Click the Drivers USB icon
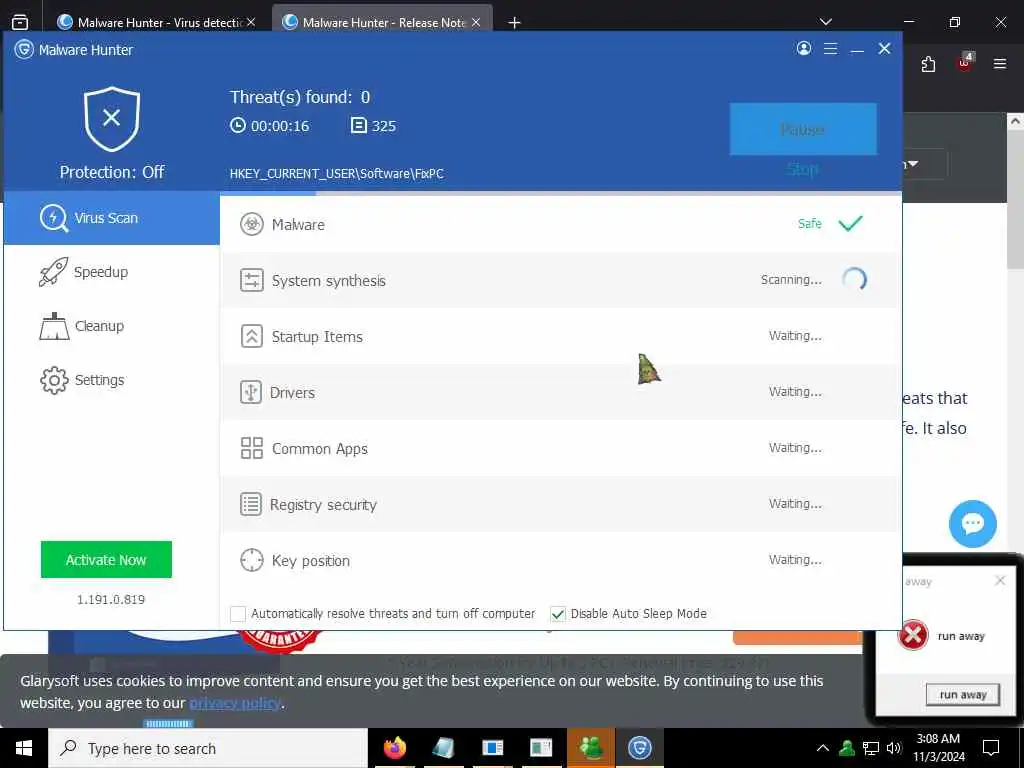 [x=251, y=392]
